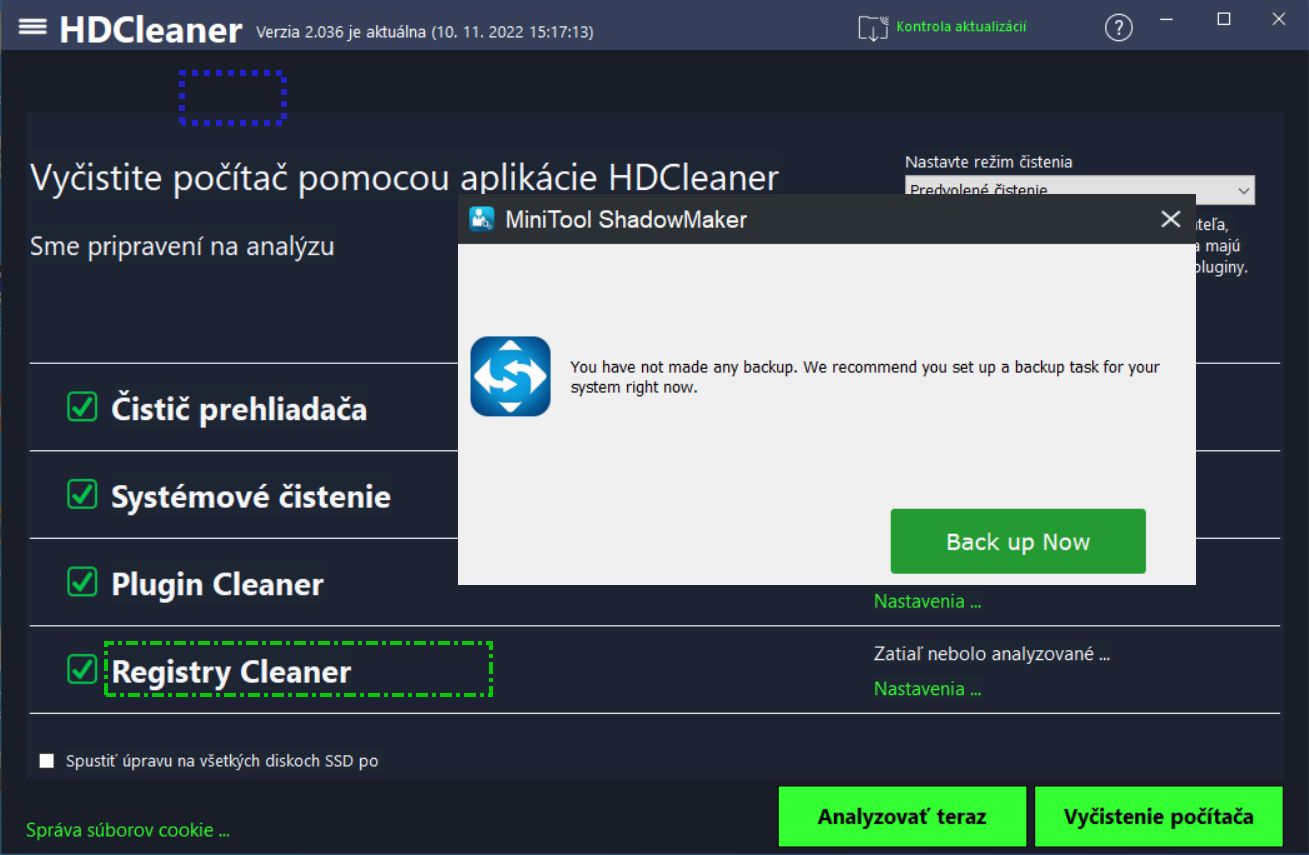Open the cleaning mode dropdown
The height and width of the screenshot is (855, 1309).
point(1079,189)
